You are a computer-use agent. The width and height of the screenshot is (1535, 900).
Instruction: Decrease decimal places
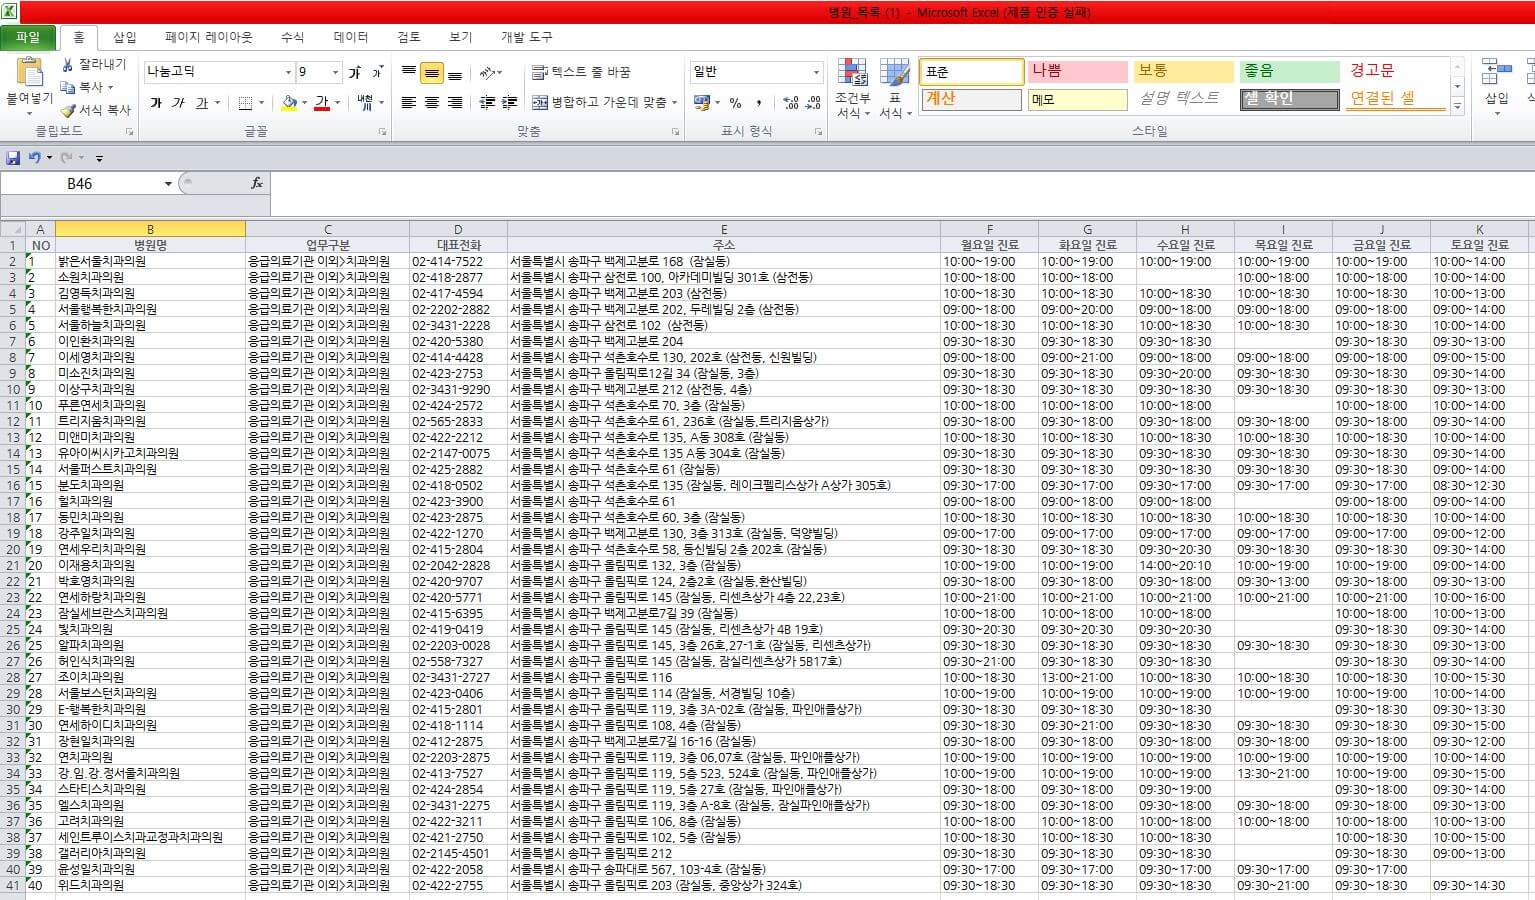pos(813,102)
